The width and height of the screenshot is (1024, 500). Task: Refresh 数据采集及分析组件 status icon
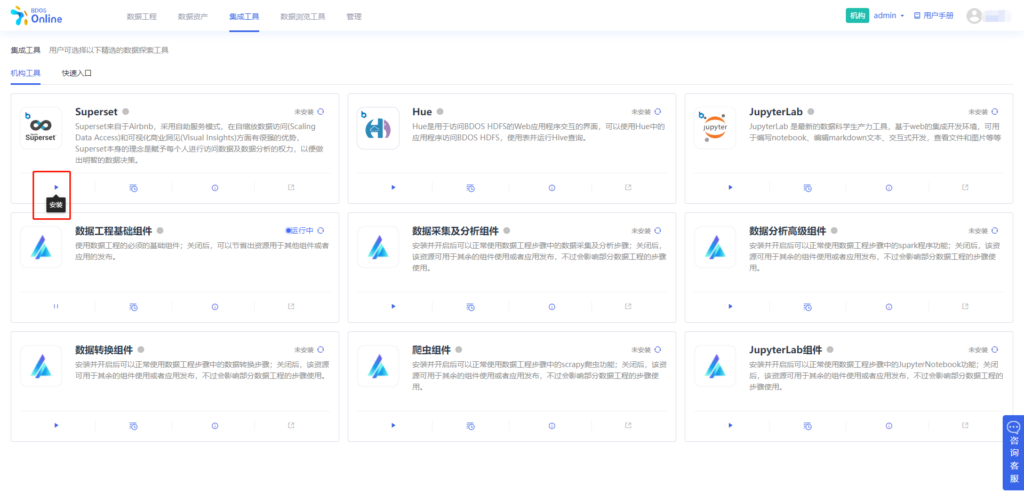[658, 230]
